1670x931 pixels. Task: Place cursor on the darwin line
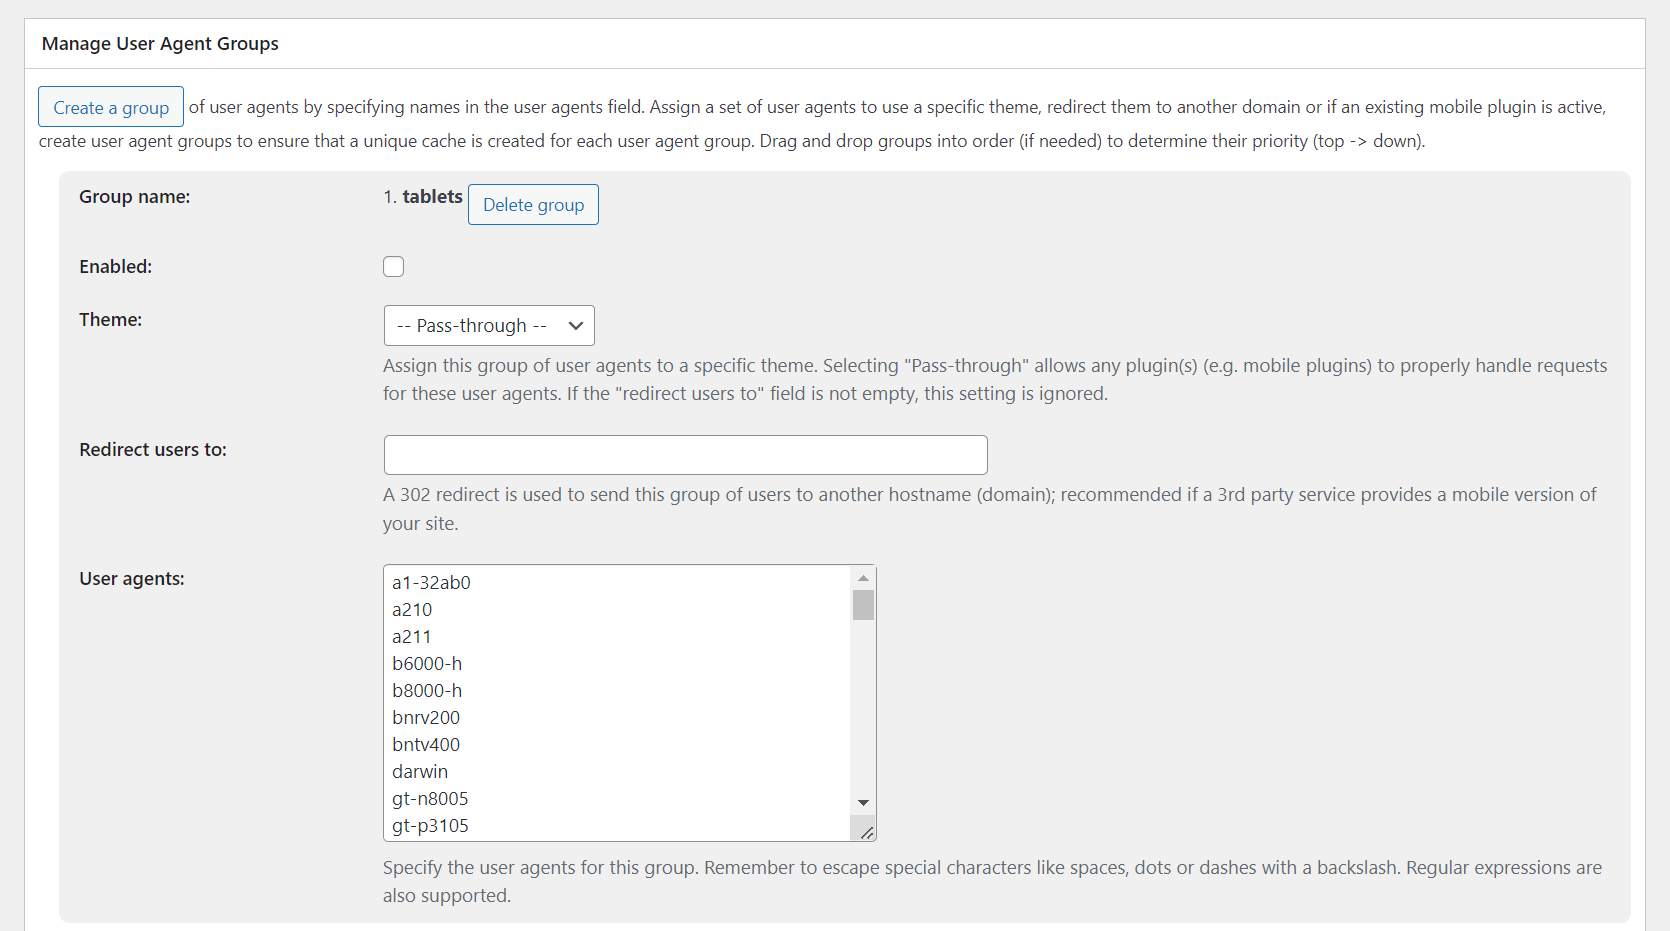(x=420, y=772)
